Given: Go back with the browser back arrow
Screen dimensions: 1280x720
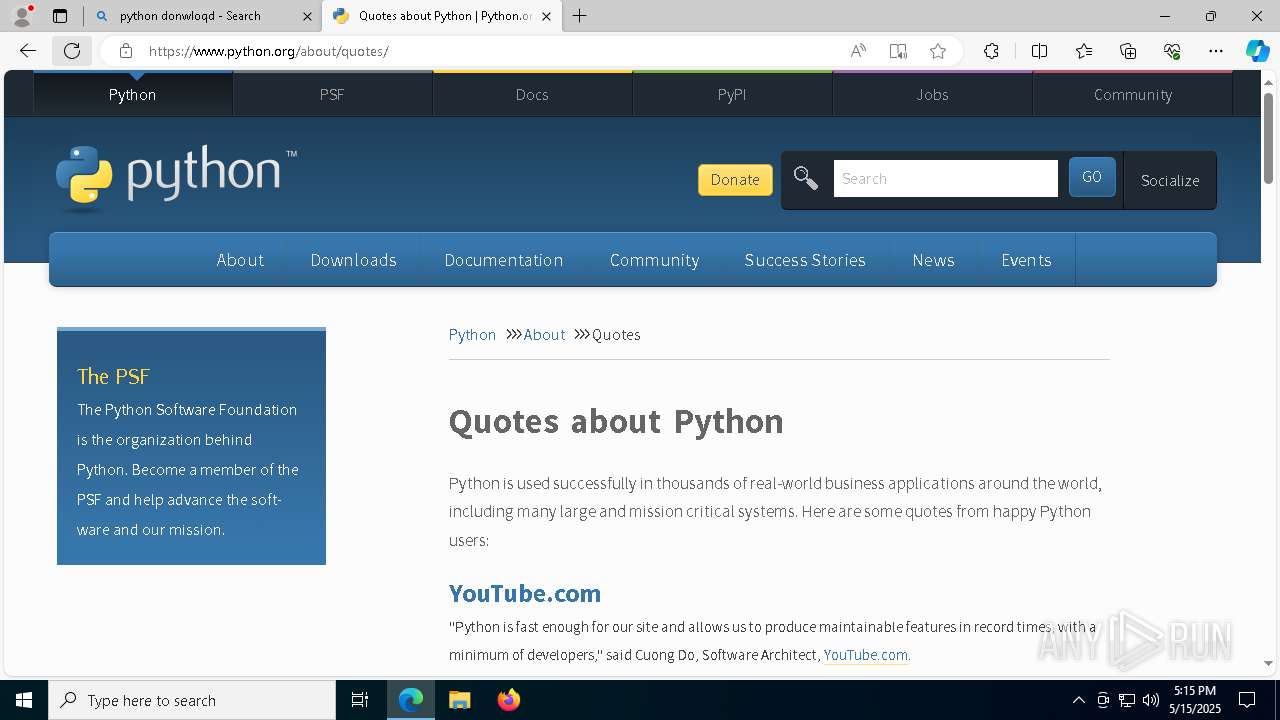Looking at the screenshot, I should click(28, 51).
